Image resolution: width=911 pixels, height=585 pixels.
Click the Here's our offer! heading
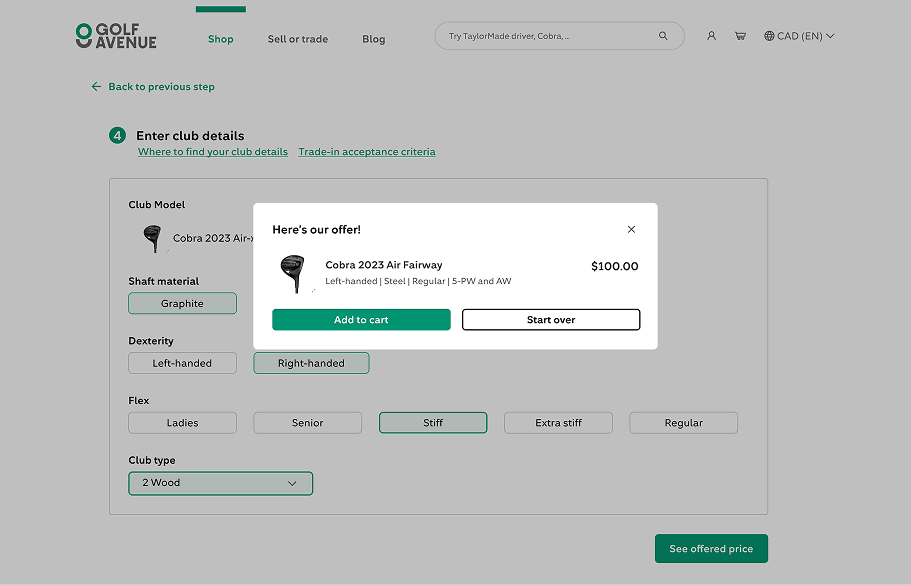click(x=317, y=229)
